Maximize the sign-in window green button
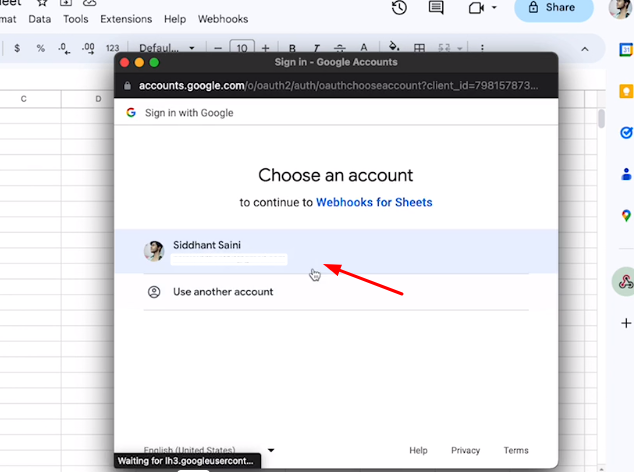Image resolution: width=634 pixels, height=472 pixels. (154, 62)
